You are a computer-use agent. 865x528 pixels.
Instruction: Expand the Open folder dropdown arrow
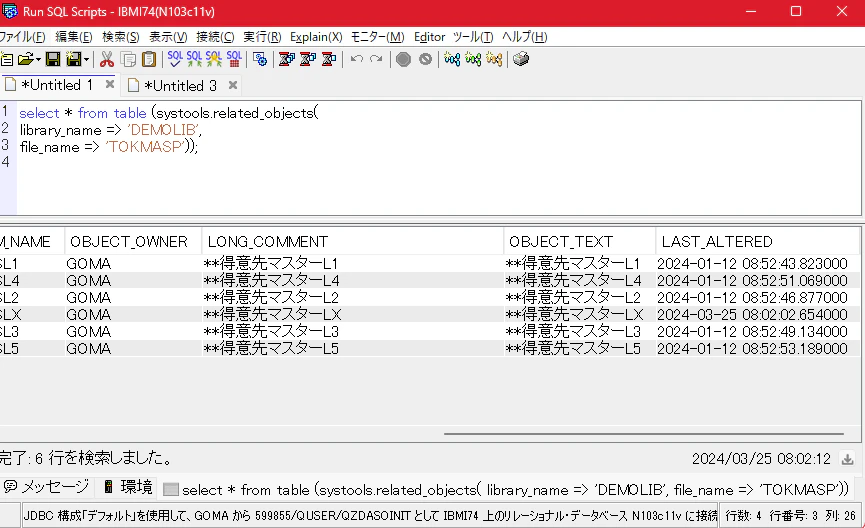coord(38,60)
